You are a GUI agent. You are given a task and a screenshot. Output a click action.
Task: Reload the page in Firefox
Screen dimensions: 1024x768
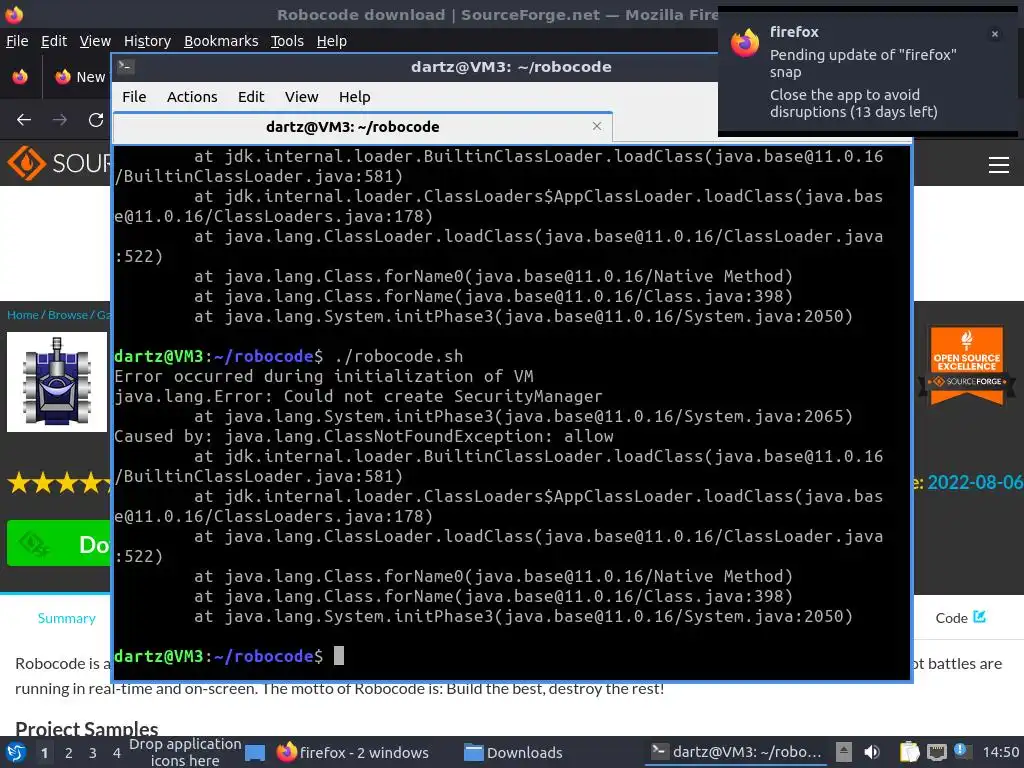pyautogui.click(x=96, y=120)
